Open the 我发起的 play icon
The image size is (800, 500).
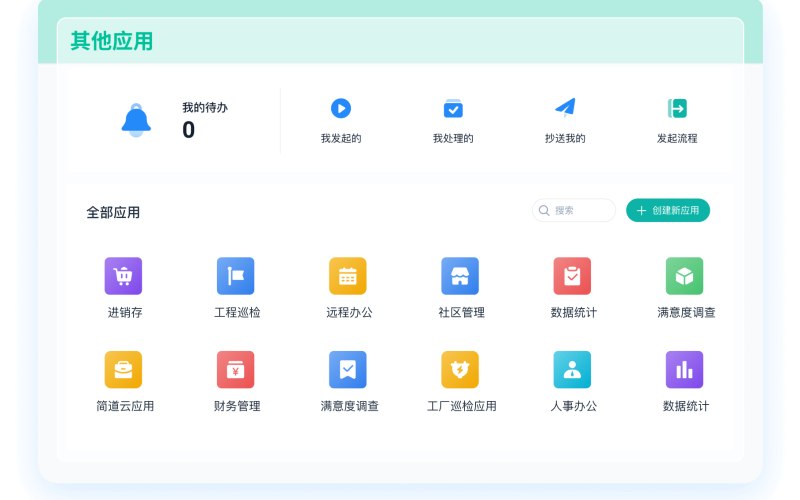pyautogui.click(x=341, y=108)
